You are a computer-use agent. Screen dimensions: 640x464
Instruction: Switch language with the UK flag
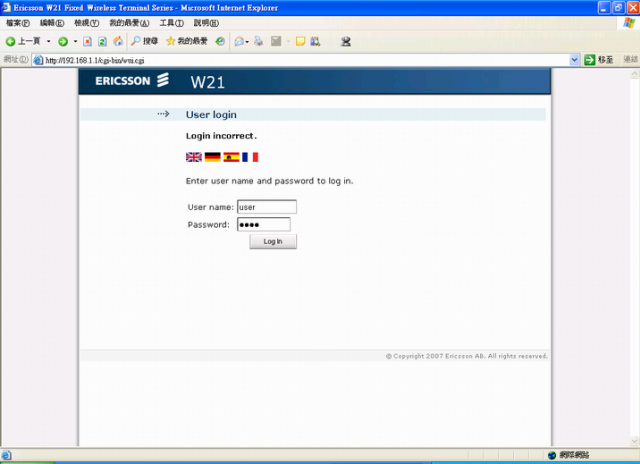[x=194, y=157]
